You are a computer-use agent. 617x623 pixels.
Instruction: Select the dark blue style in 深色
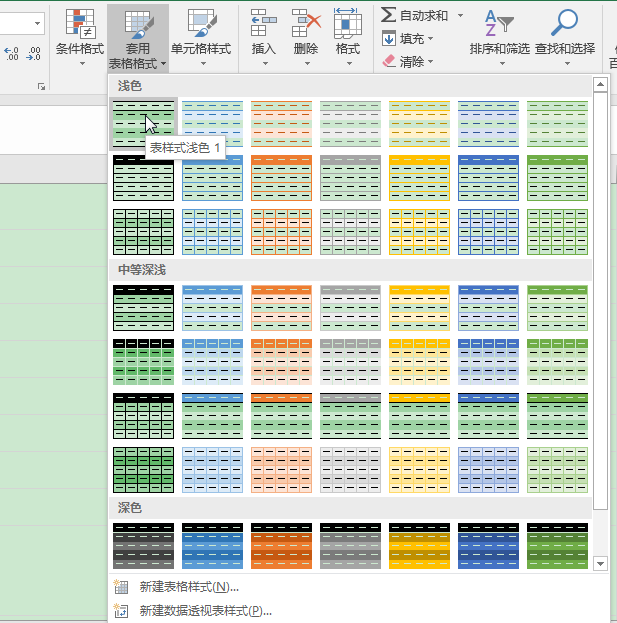click(488, 546)
